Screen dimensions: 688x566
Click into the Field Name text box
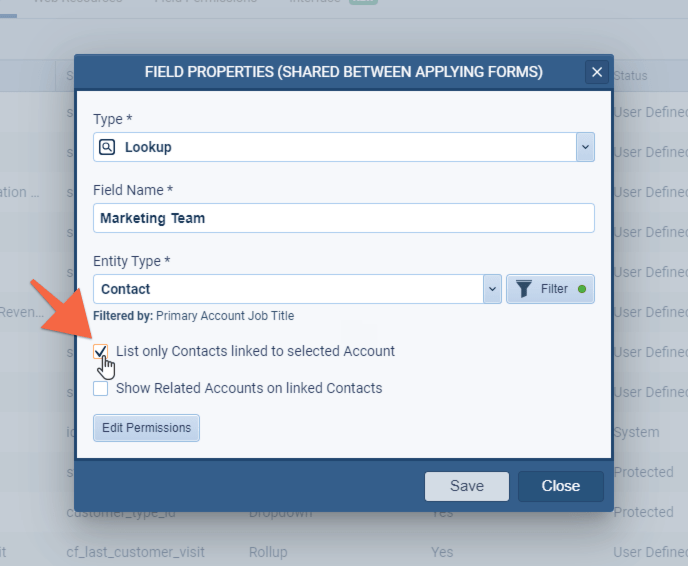[x=344, y=218]
